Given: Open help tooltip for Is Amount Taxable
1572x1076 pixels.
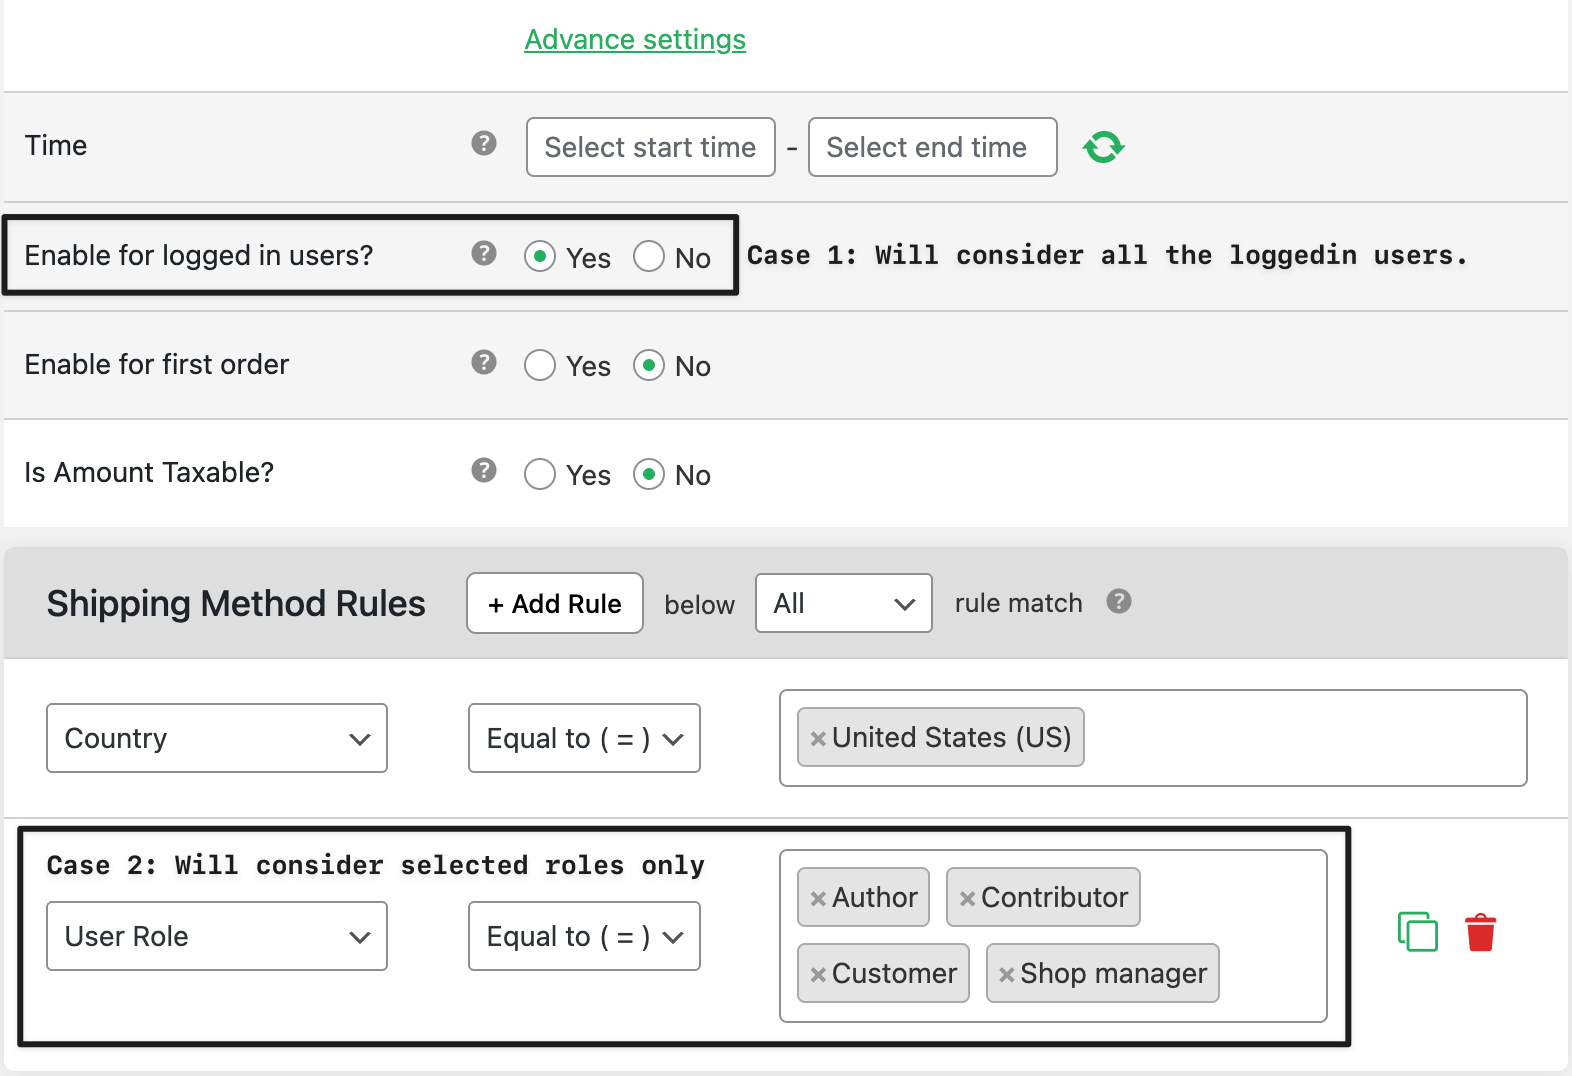Looking at the screenshot, I should 484,471.
